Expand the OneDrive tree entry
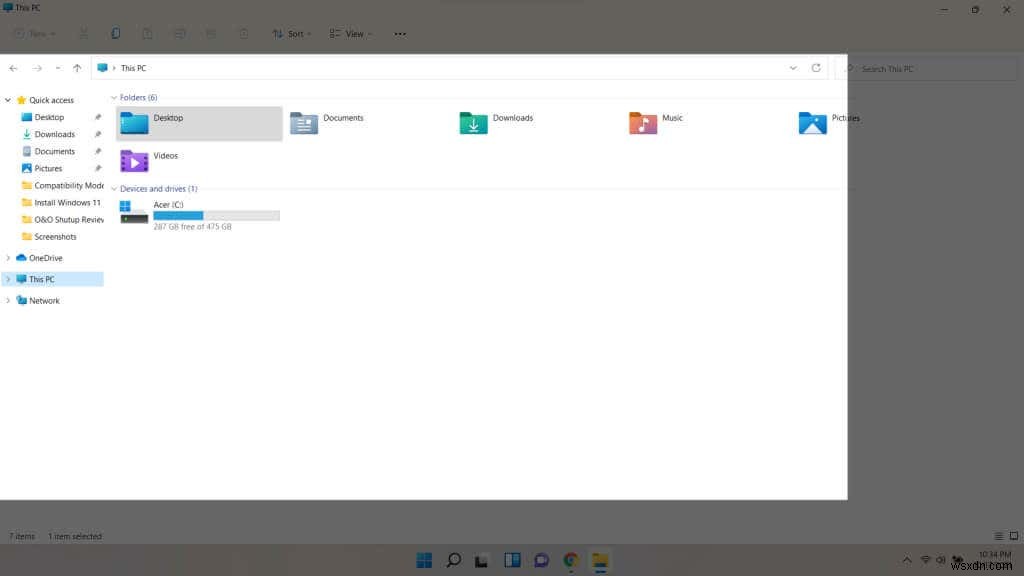Image resolution: width=1024 pixels, height=576 pixels. point(9,257)
